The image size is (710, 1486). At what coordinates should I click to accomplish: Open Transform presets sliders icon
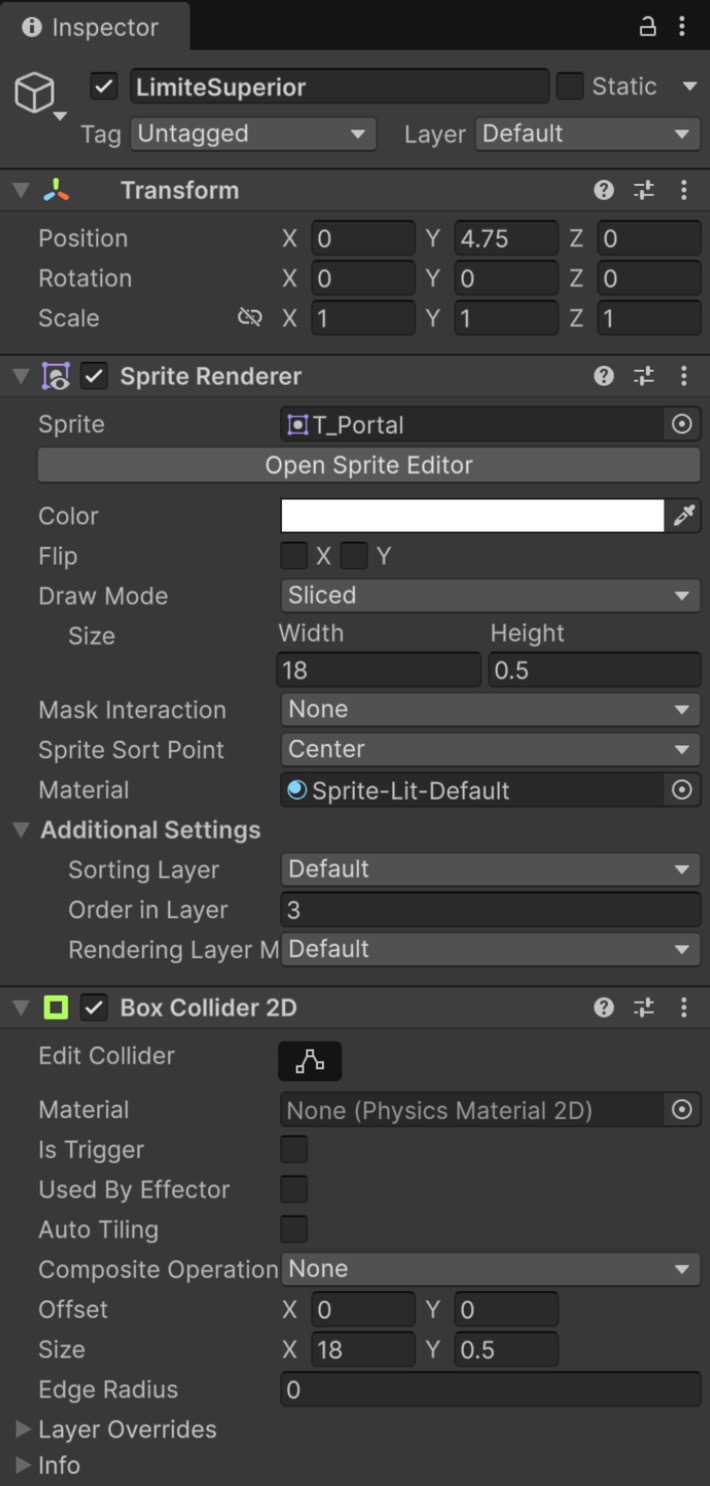point(644,190)
